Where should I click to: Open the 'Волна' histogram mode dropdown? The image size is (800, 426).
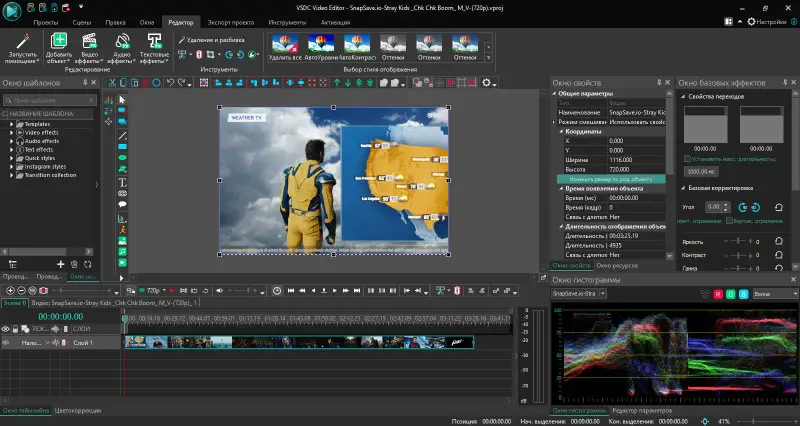tap(775, 294)
